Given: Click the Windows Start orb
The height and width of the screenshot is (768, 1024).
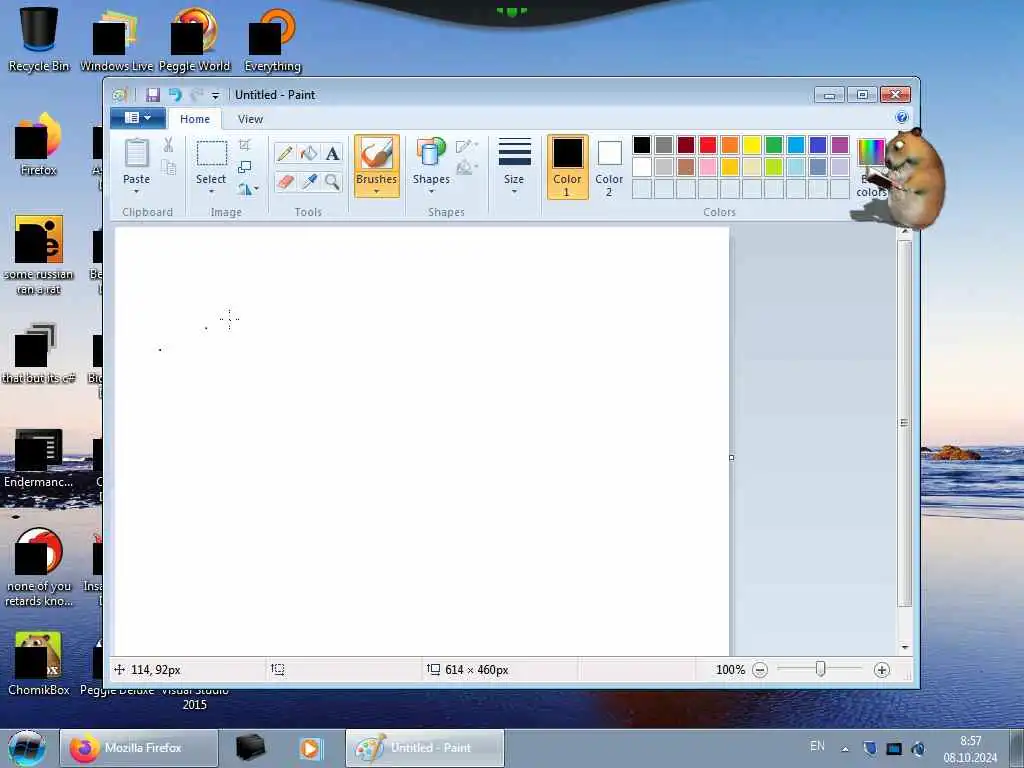Looking at the screenshot, I should point(27,748).
